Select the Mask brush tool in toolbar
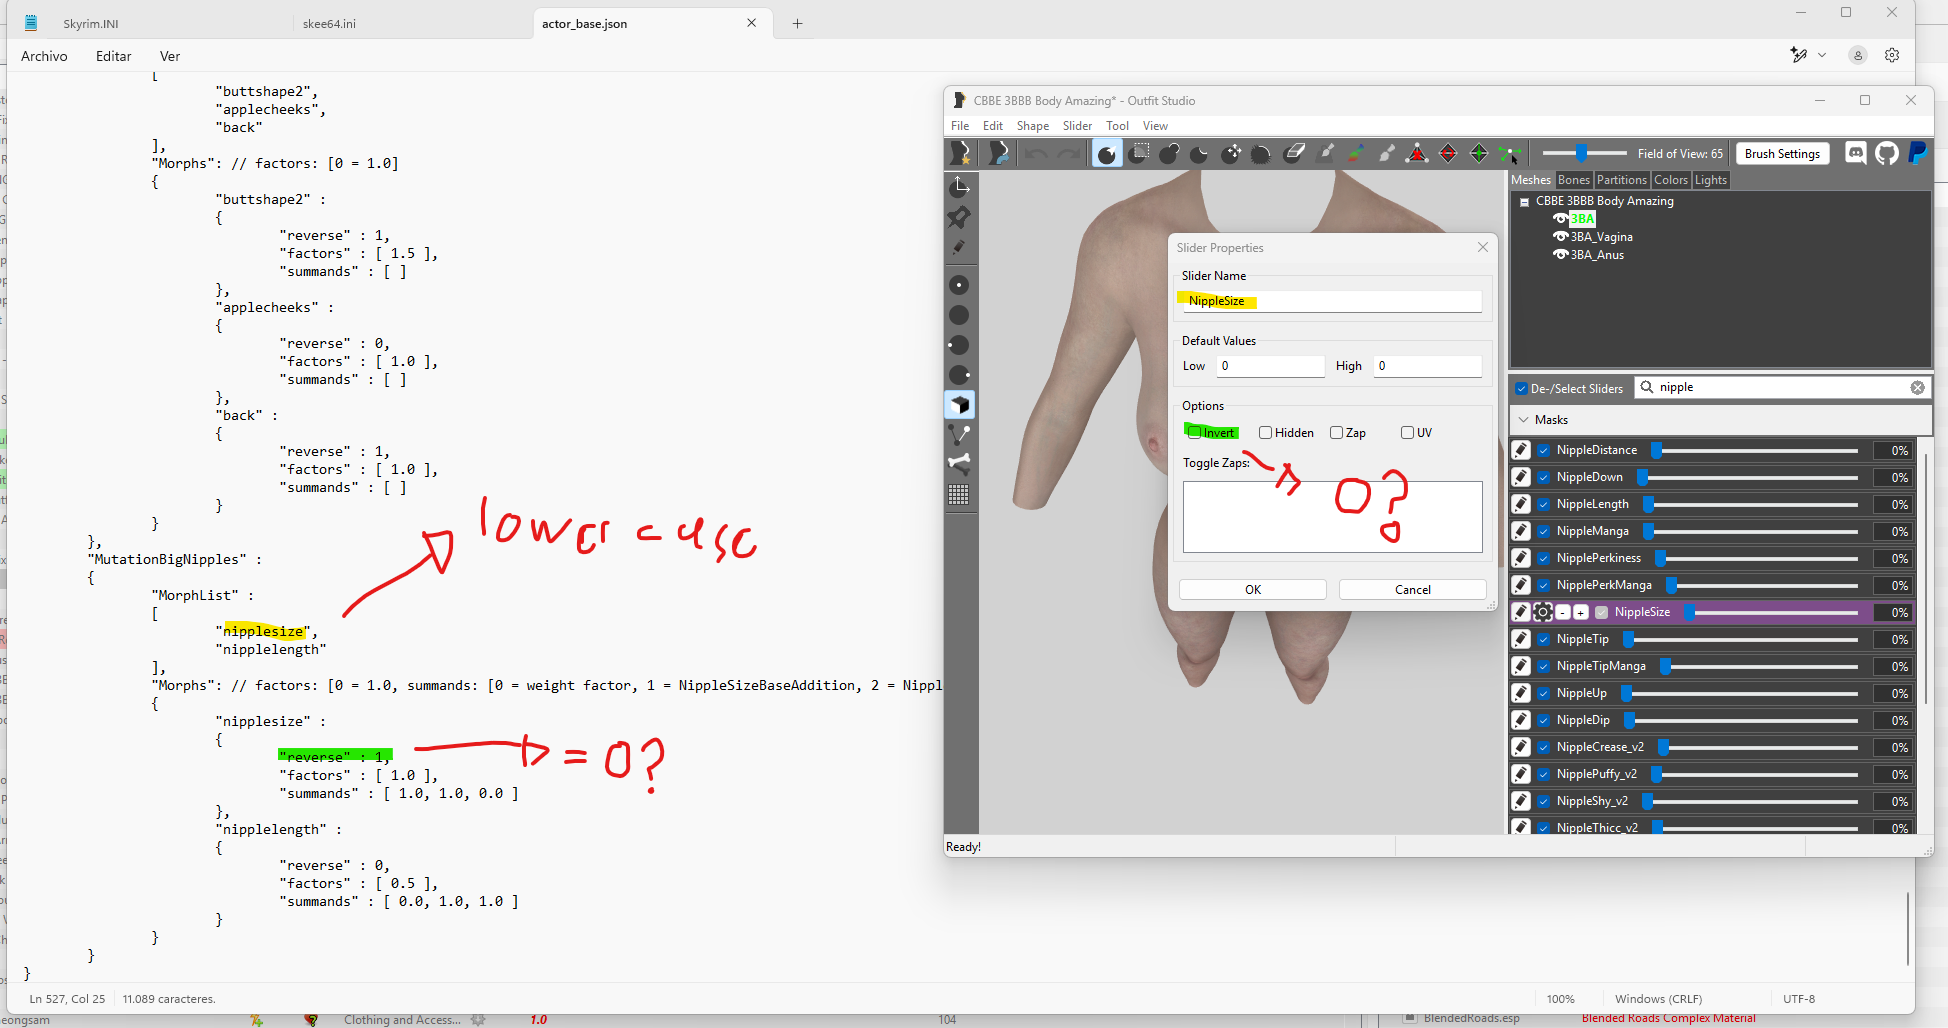 click(1139, 153)
